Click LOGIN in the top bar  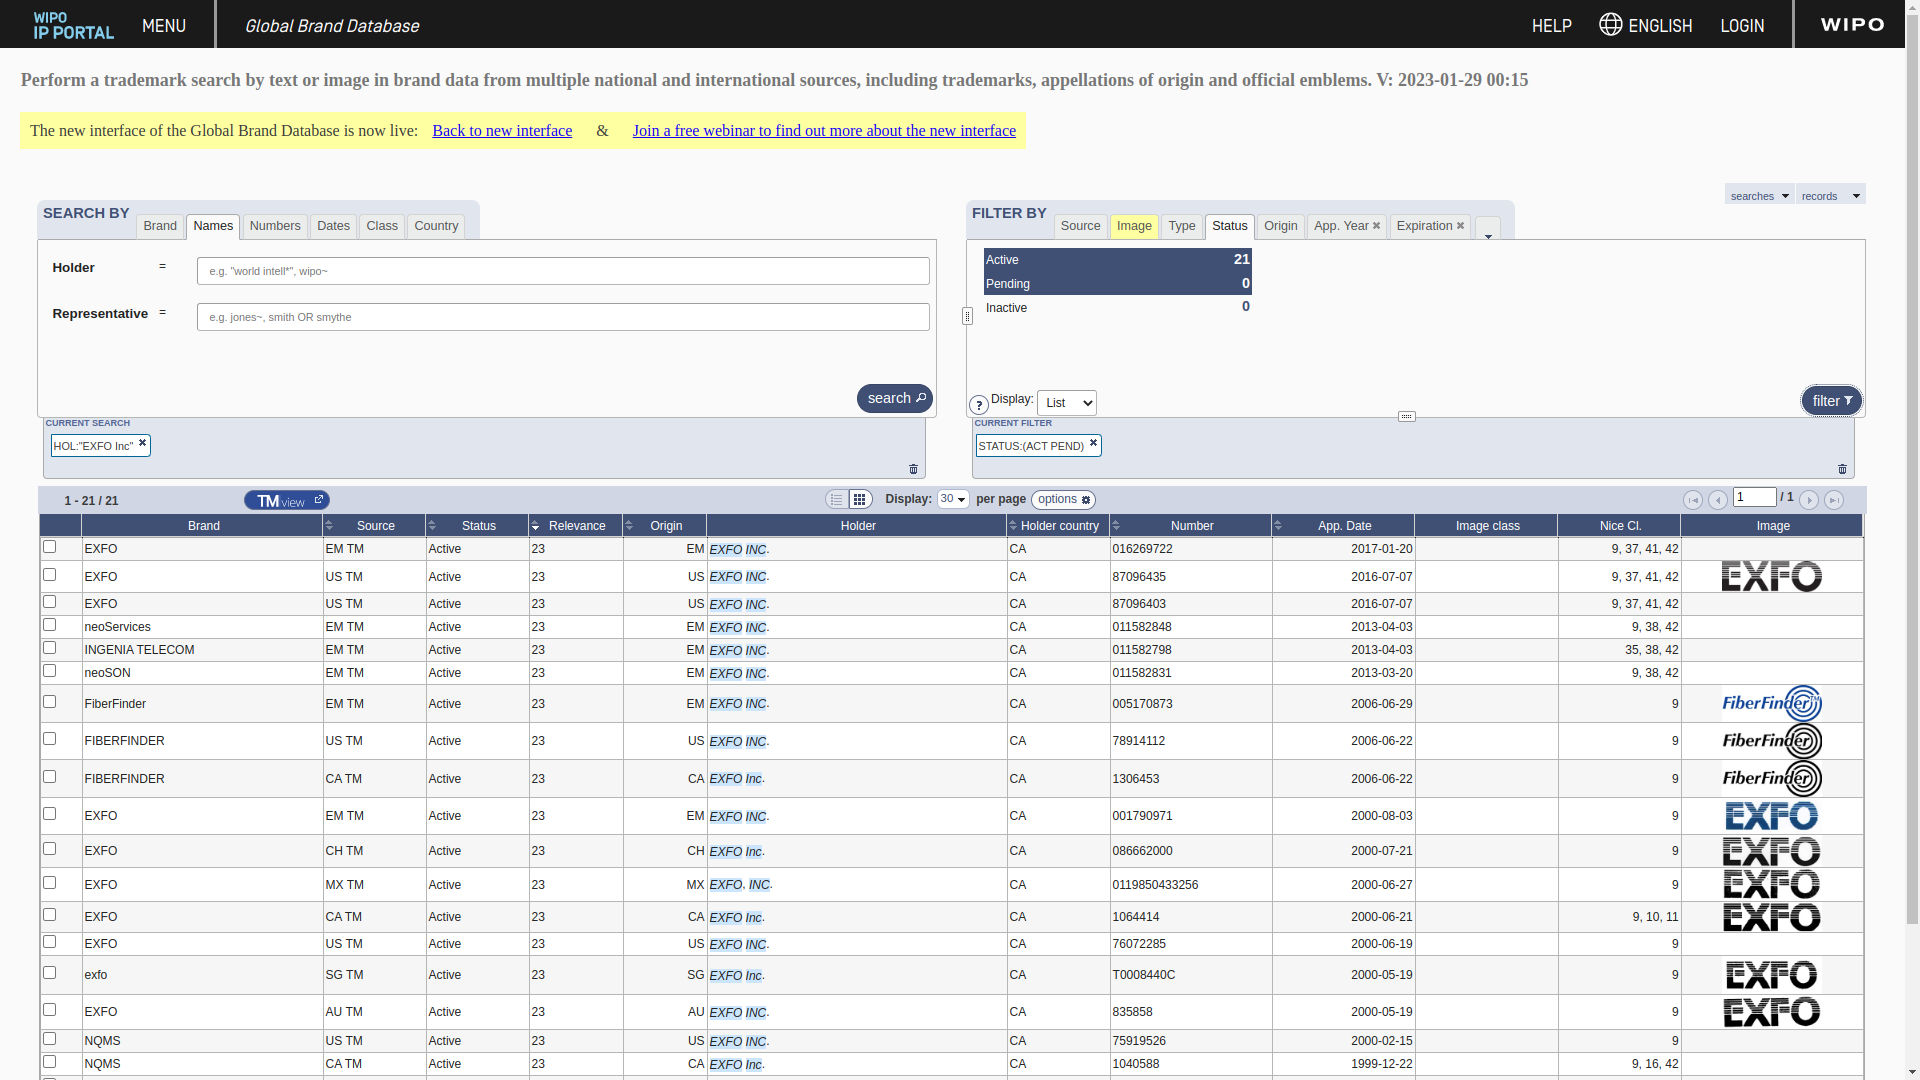1742,25
